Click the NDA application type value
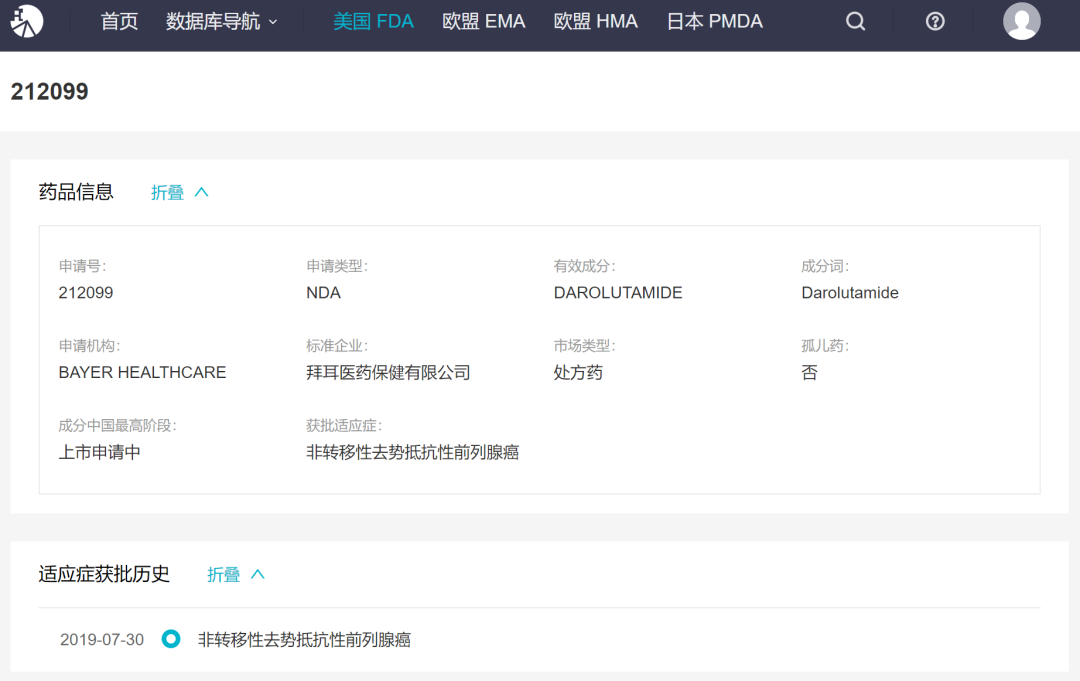The height and width of the screenshot is (681, 1080). pos(323,293)
